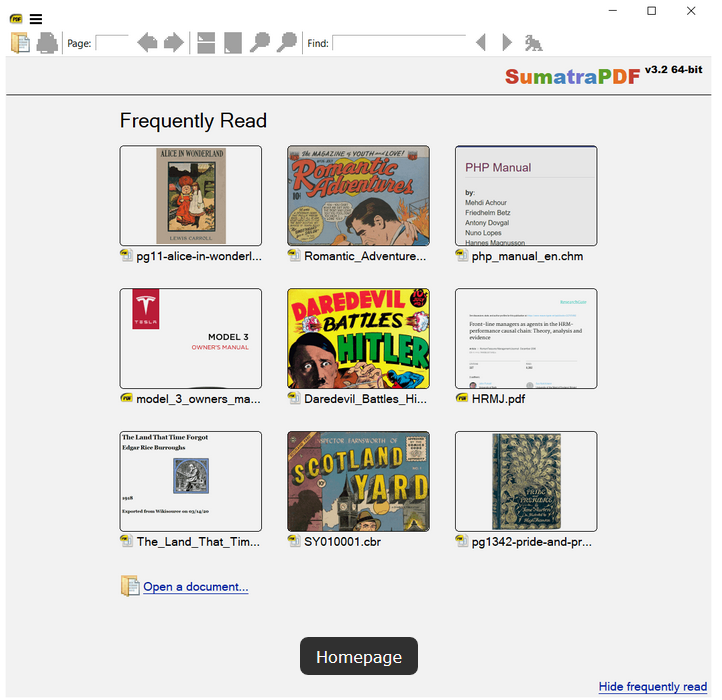This screenshot has height=700, width=722.
Task: Open the hamburger menu
Action: (36, 19)
